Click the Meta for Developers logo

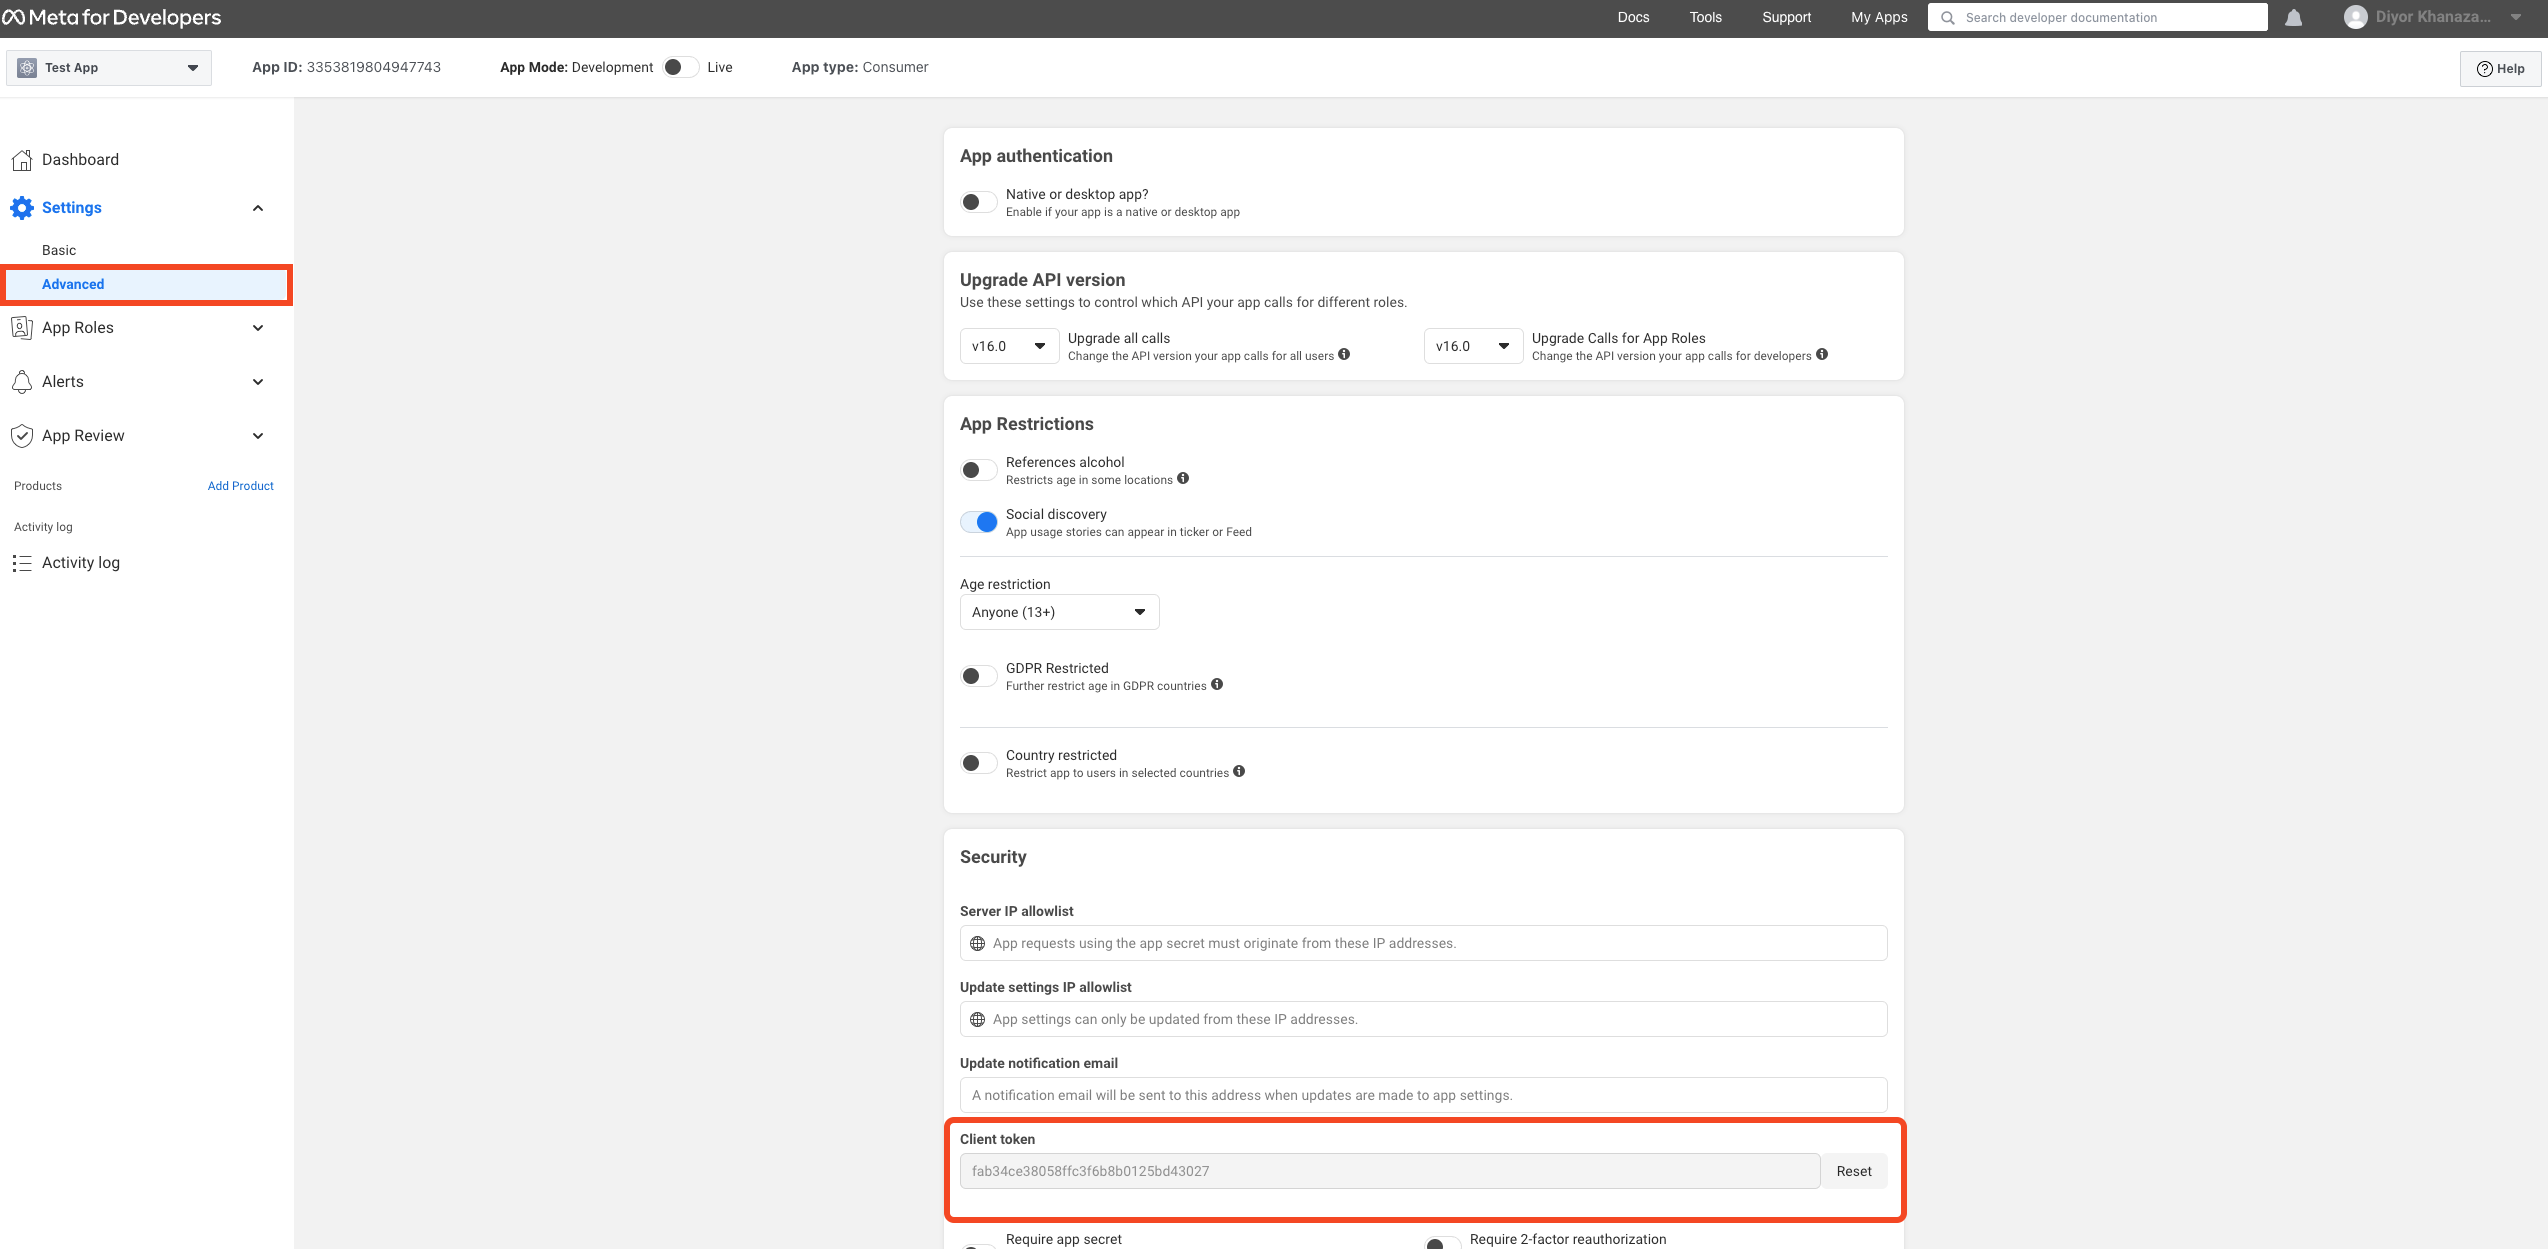(x=112, y=18)
